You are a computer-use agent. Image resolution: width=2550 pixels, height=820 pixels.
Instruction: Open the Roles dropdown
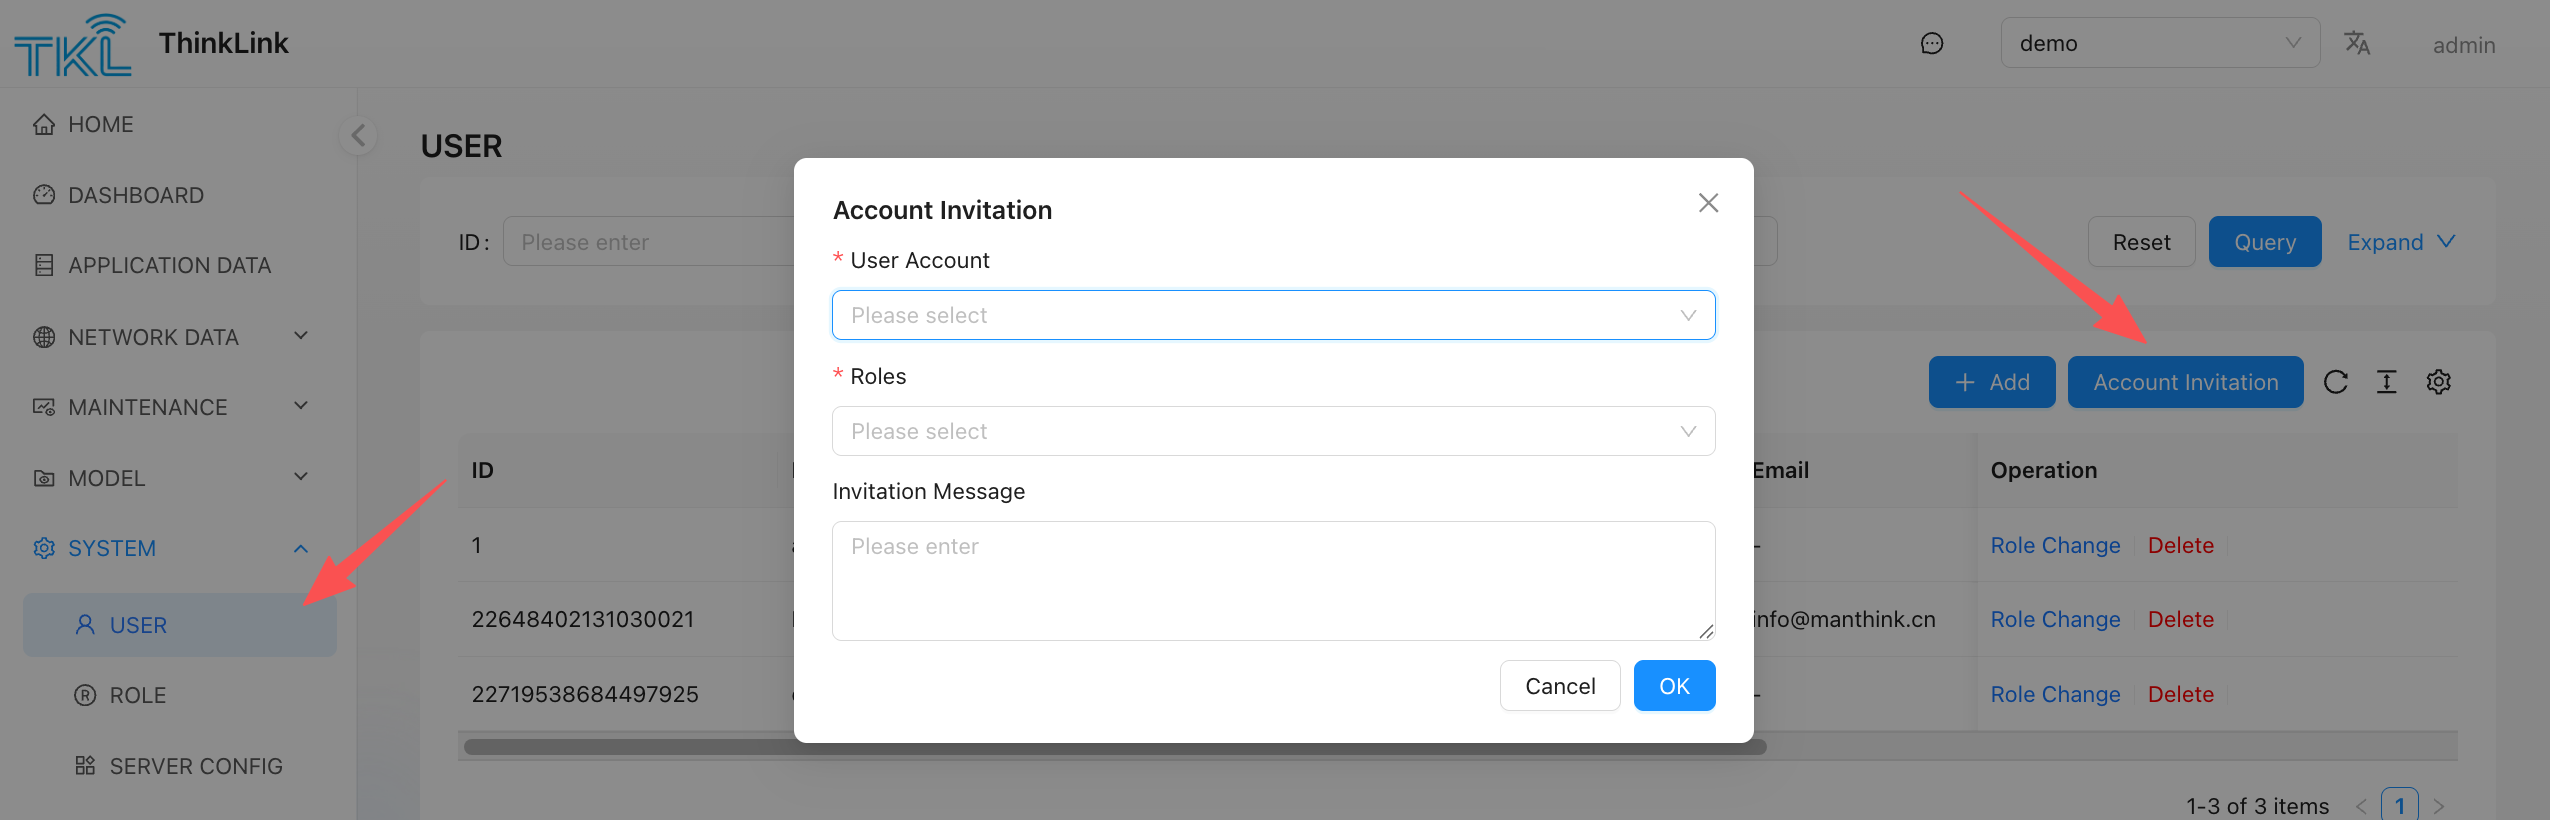point(1273,431)
